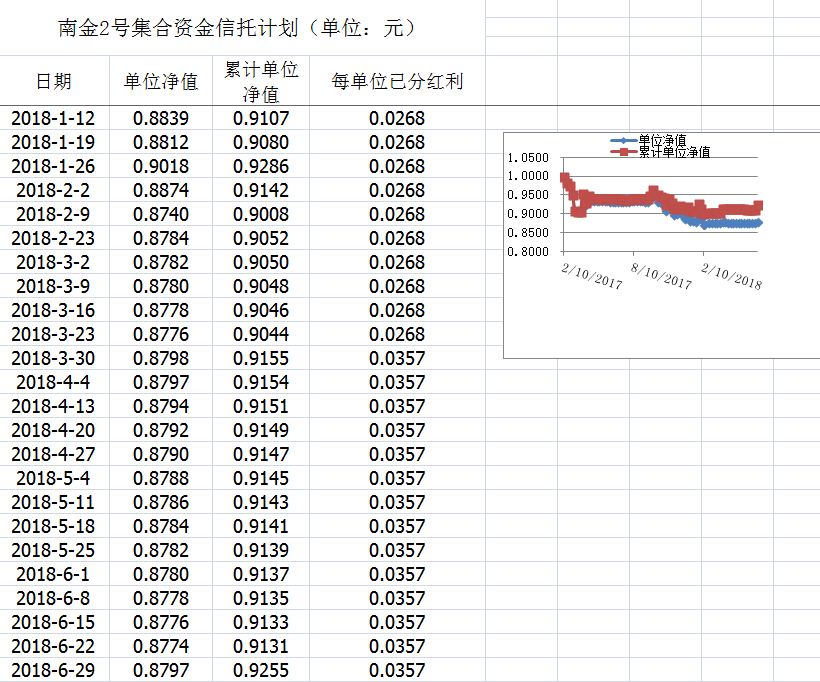Click the cell with value 0.9255
Image resolution: width=820 pixels, height=682 pixels.
click(261, 670)
